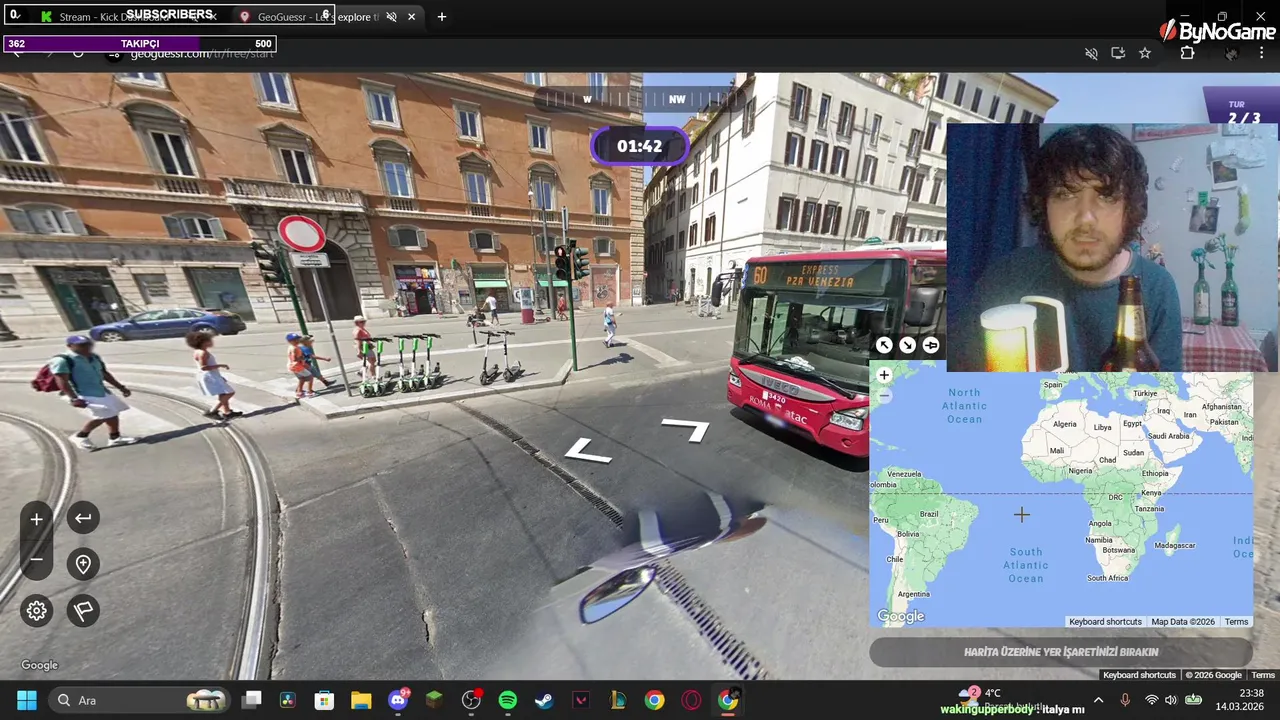Open a new browser tab
The height and width of the screenshot is (720, 1280).
[441, 17]
